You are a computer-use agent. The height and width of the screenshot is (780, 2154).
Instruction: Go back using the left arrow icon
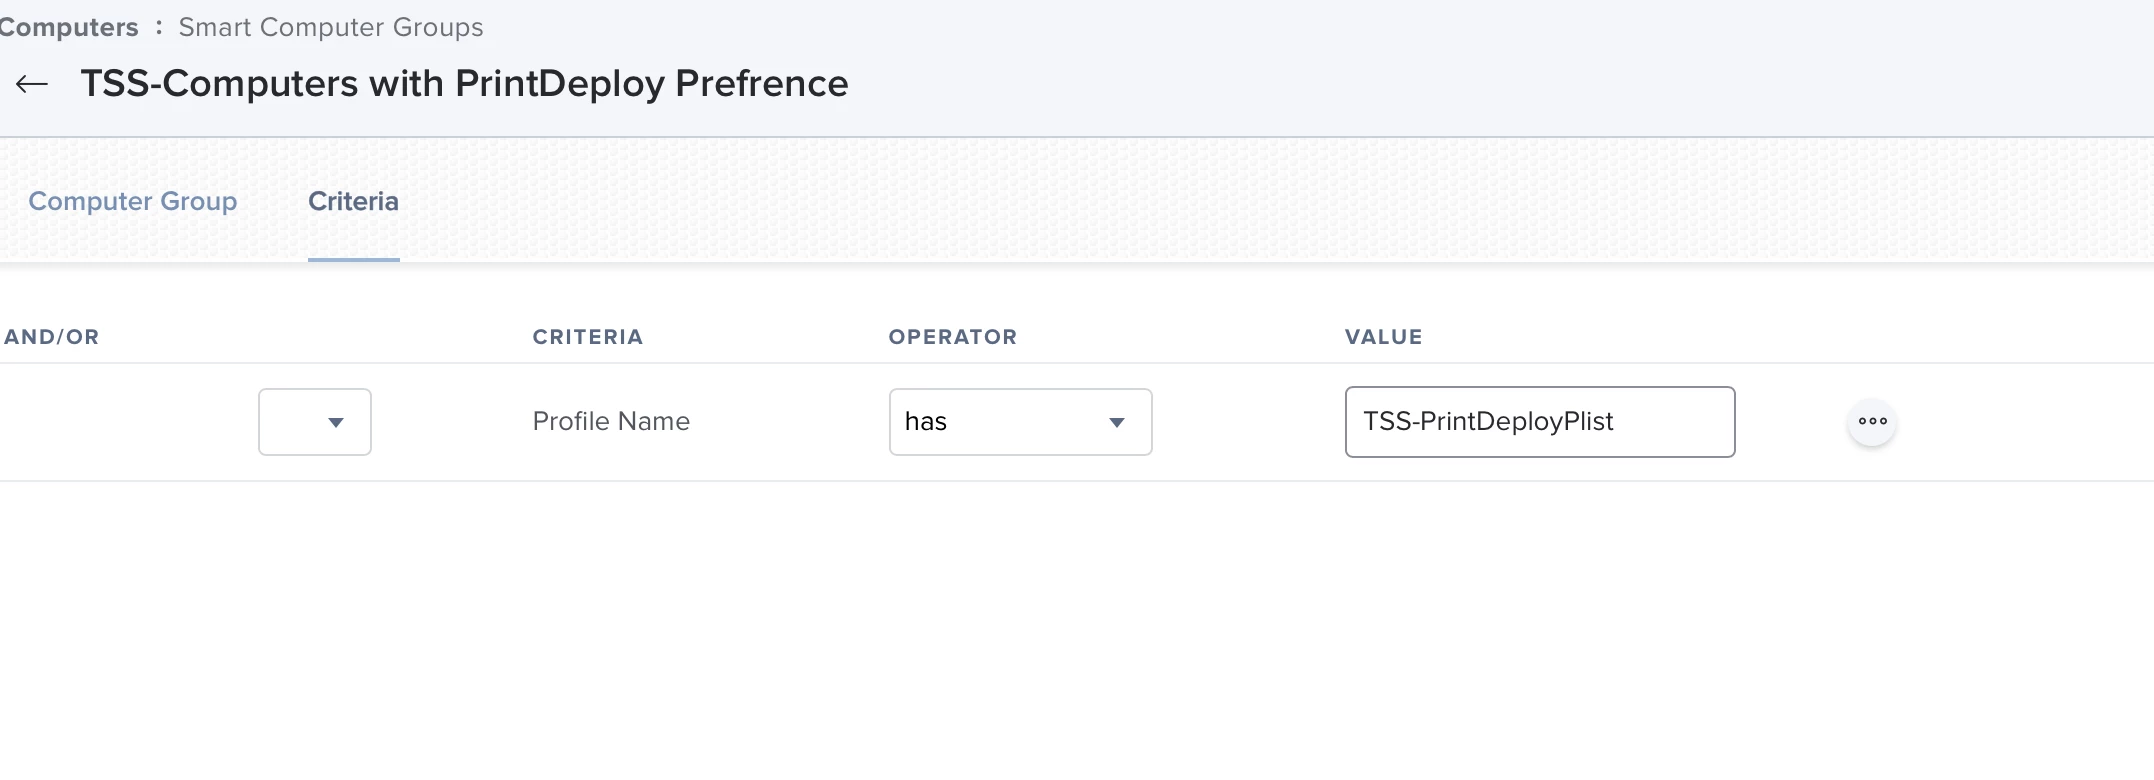click(32, 84)
